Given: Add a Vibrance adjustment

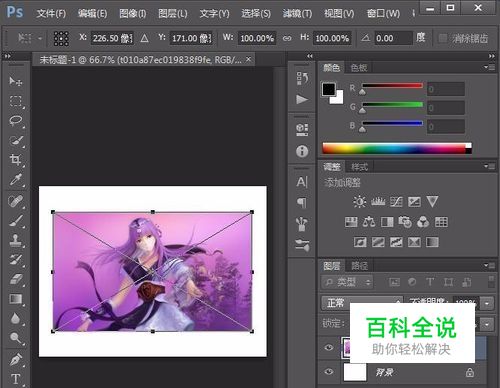Looking at the screenshot, I should [x=432, y=202].
